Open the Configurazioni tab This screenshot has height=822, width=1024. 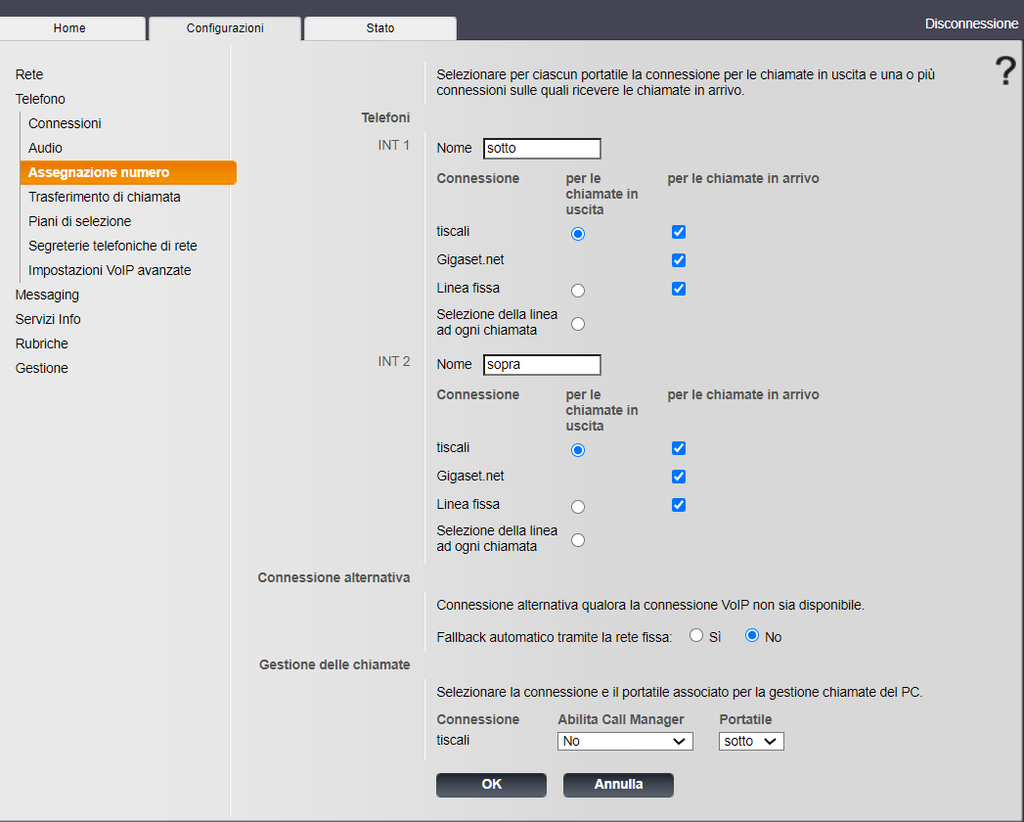point(225,28)
